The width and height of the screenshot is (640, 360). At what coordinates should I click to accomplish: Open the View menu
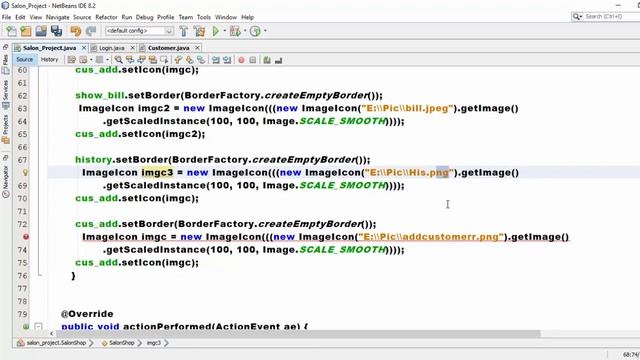pyautogui.click(x=36, y=17)
